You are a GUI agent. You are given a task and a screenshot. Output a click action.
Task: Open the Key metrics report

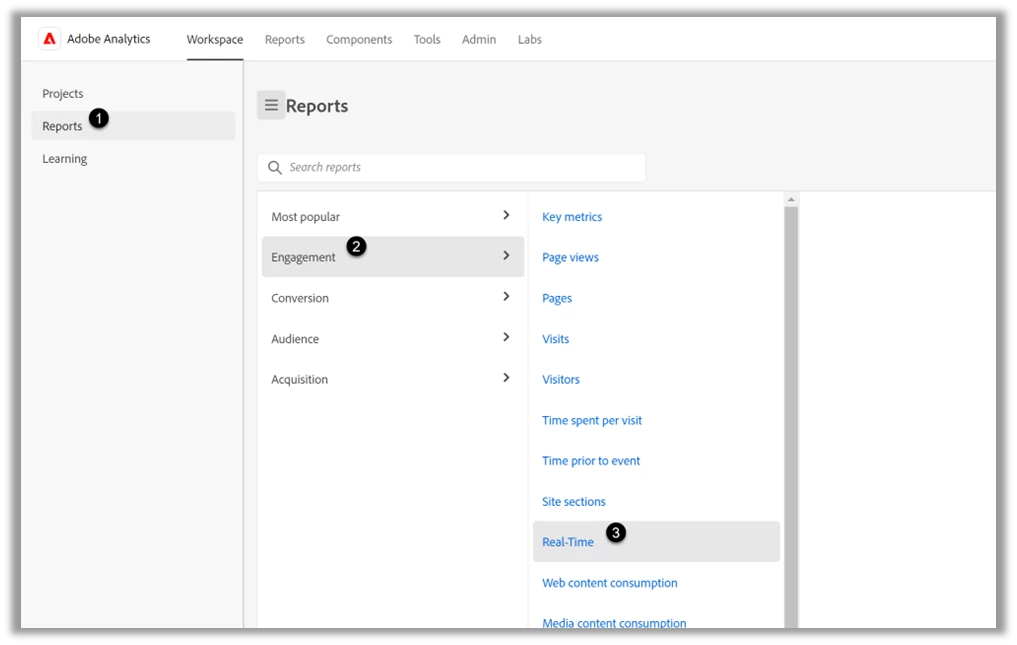pos(572,217)
